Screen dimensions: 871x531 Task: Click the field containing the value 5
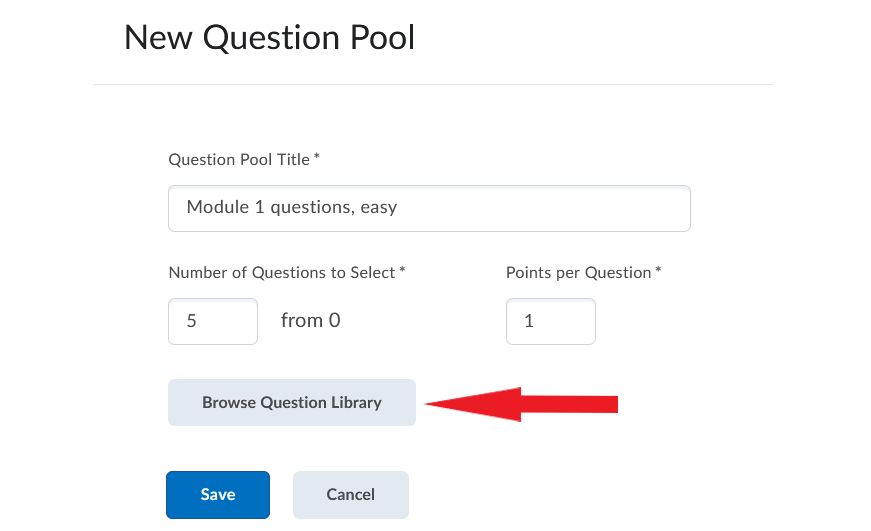point(213,322)
